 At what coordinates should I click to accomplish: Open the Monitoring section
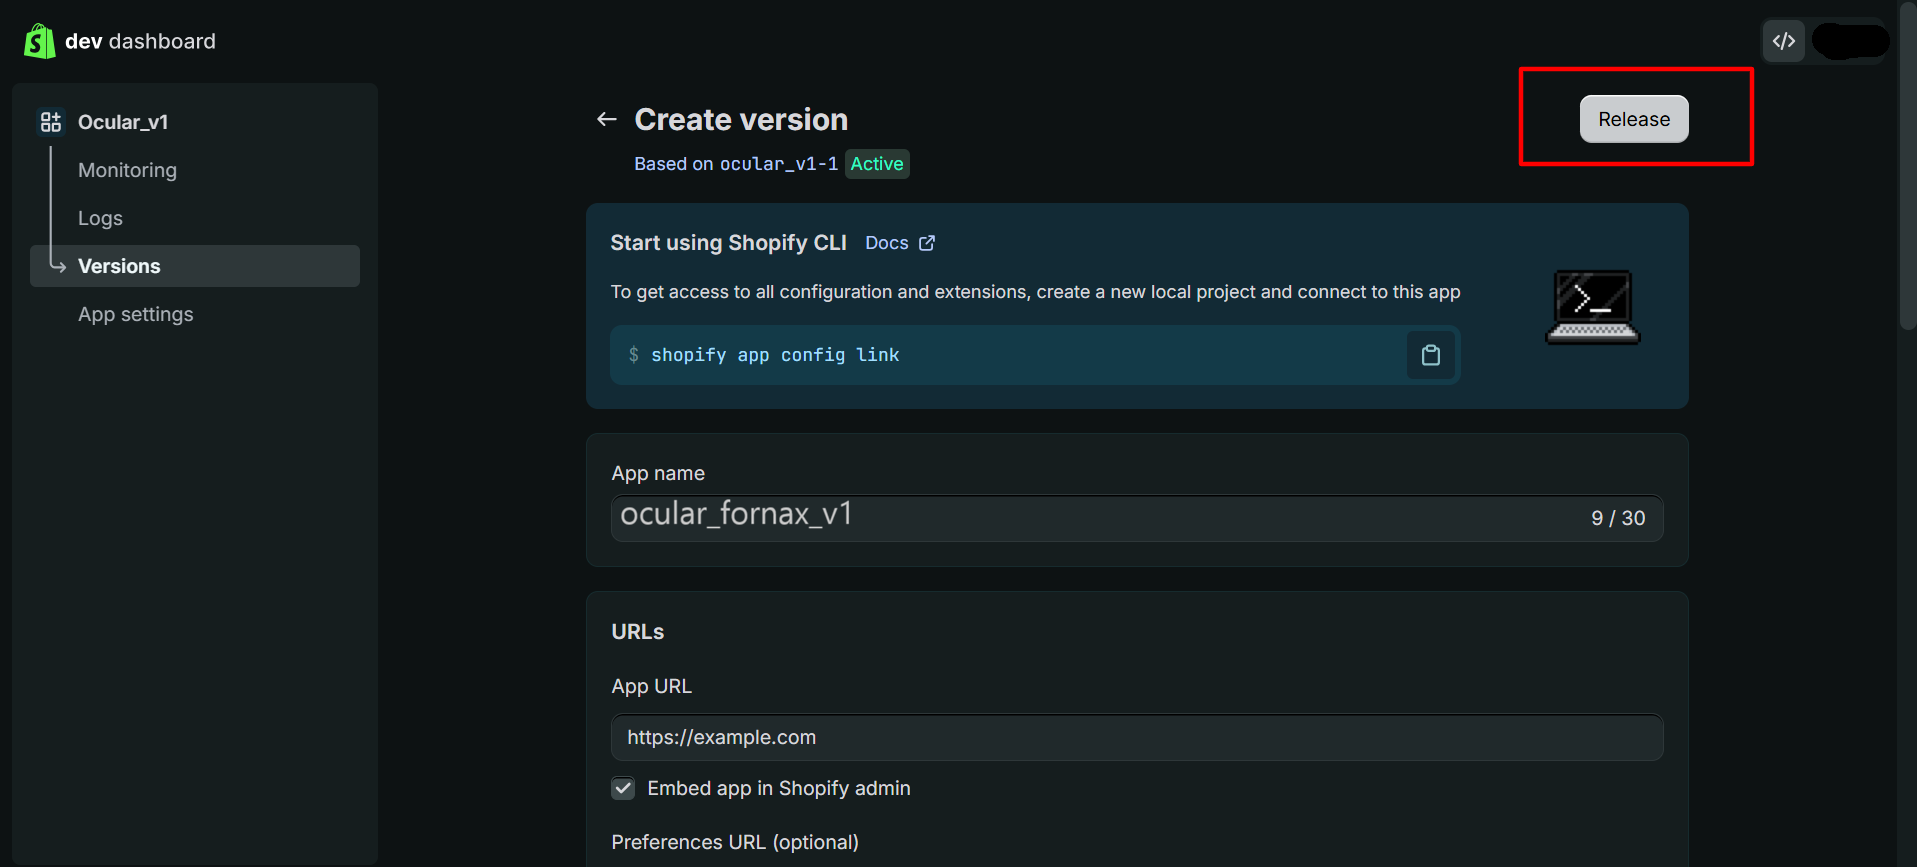(127, 170)
